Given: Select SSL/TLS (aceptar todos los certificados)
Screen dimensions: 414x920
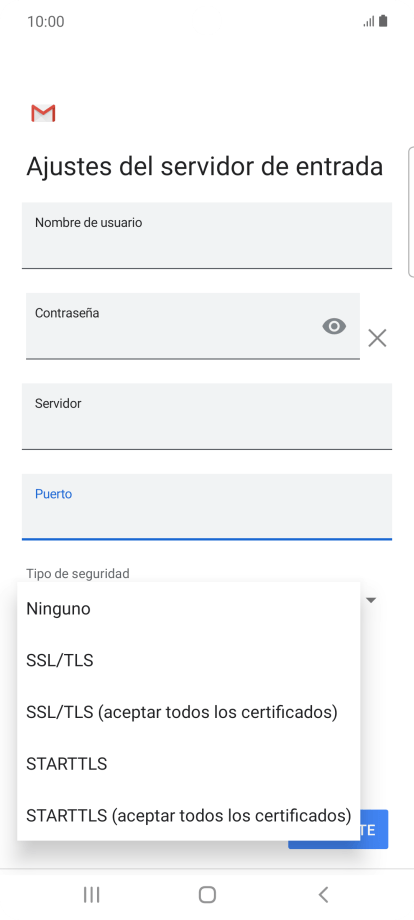Looking at the screenshot, I should coord(189,712).
